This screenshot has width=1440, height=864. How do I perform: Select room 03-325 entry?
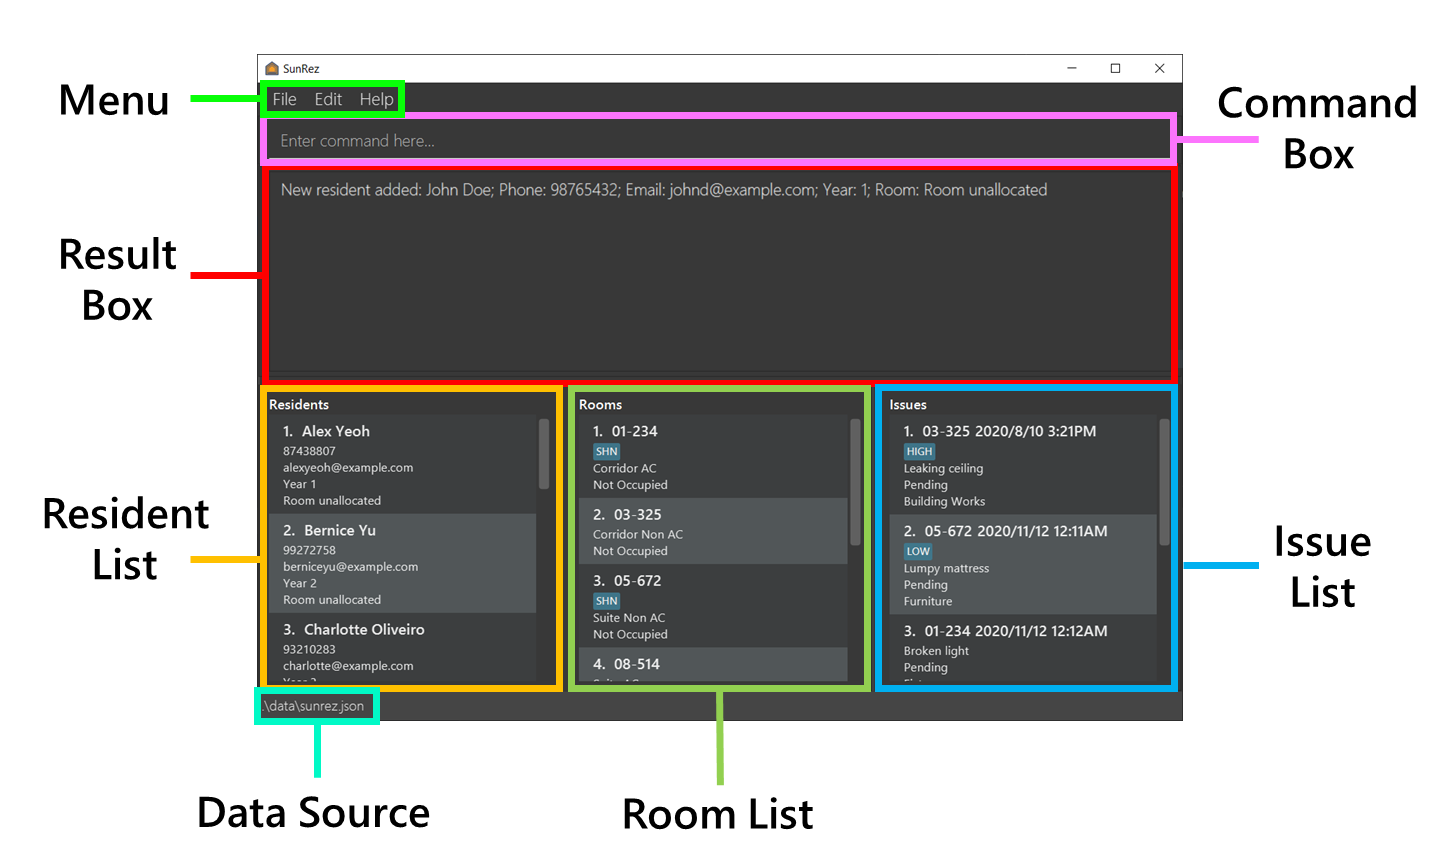click(713, 532)
